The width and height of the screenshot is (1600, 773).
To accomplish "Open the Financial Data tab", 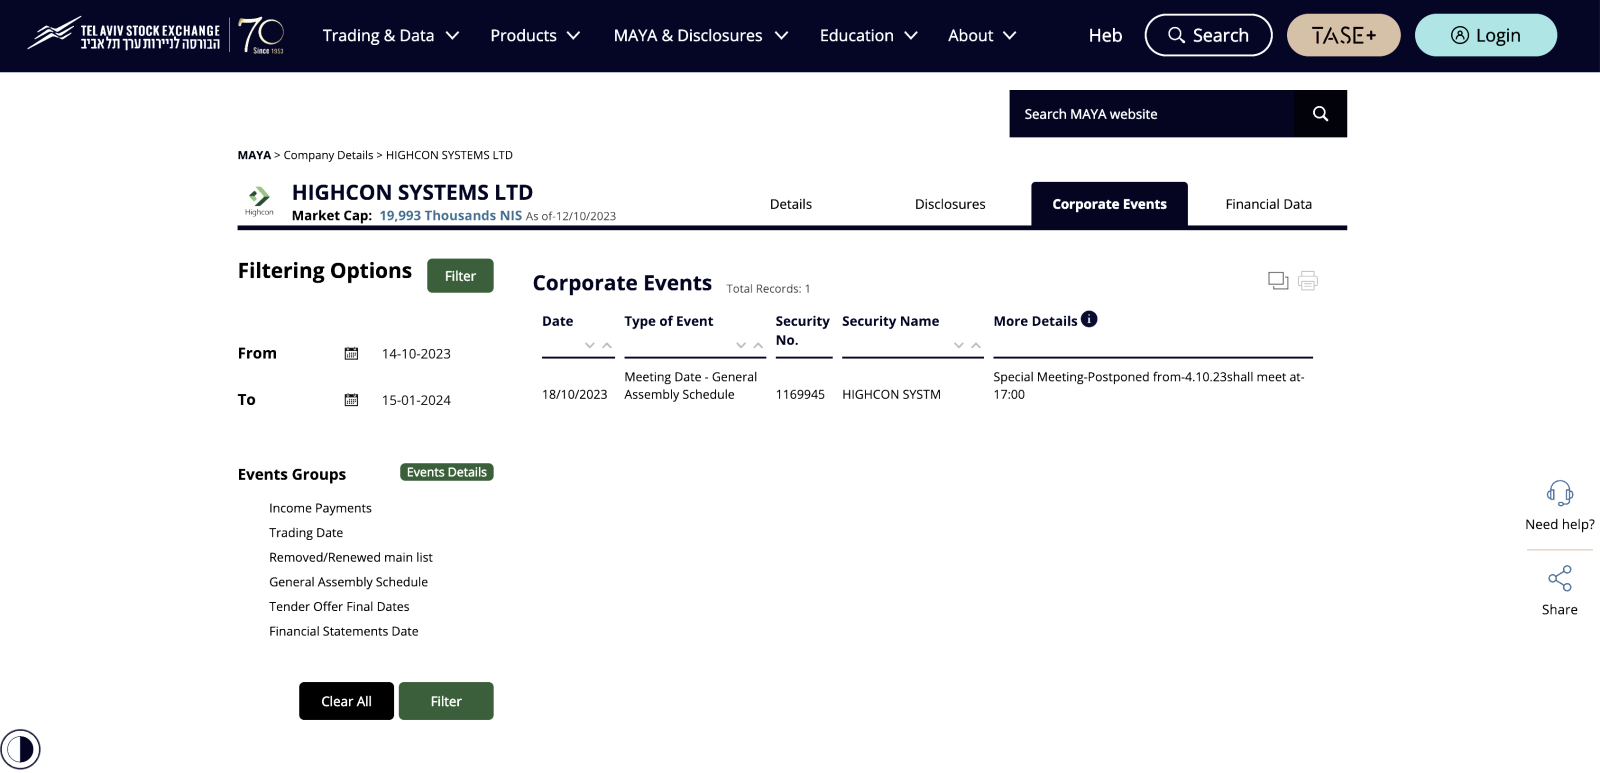I will 1268,204.
